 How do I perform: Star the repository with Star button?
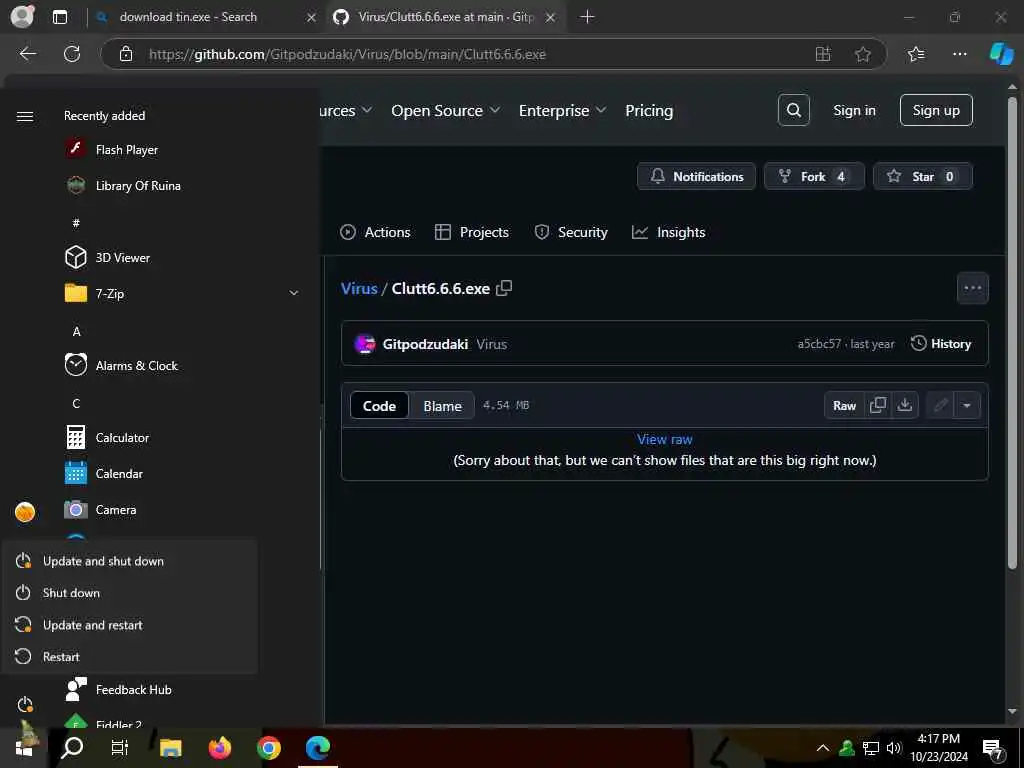pos(923,176)
